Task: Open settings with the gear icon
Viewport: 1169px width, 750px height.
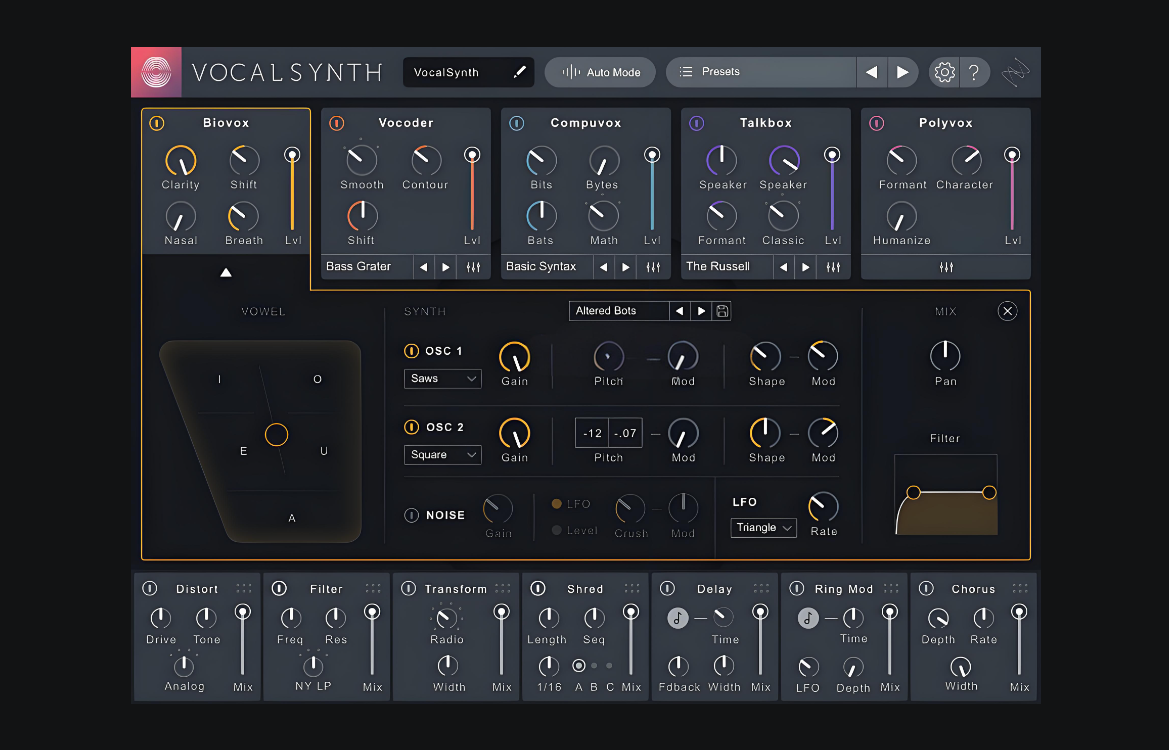Action: point(944,72)
